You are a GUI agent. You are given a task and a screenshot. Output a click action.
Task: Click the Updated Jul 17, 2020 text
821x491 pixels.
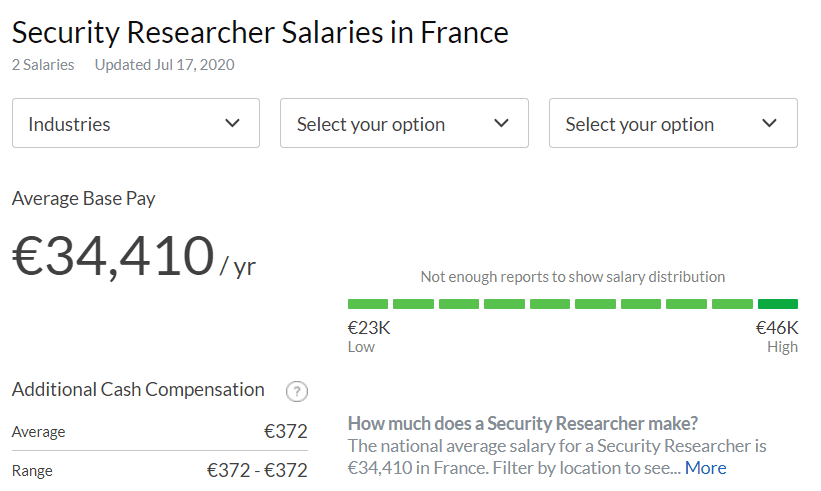[164, 65]
